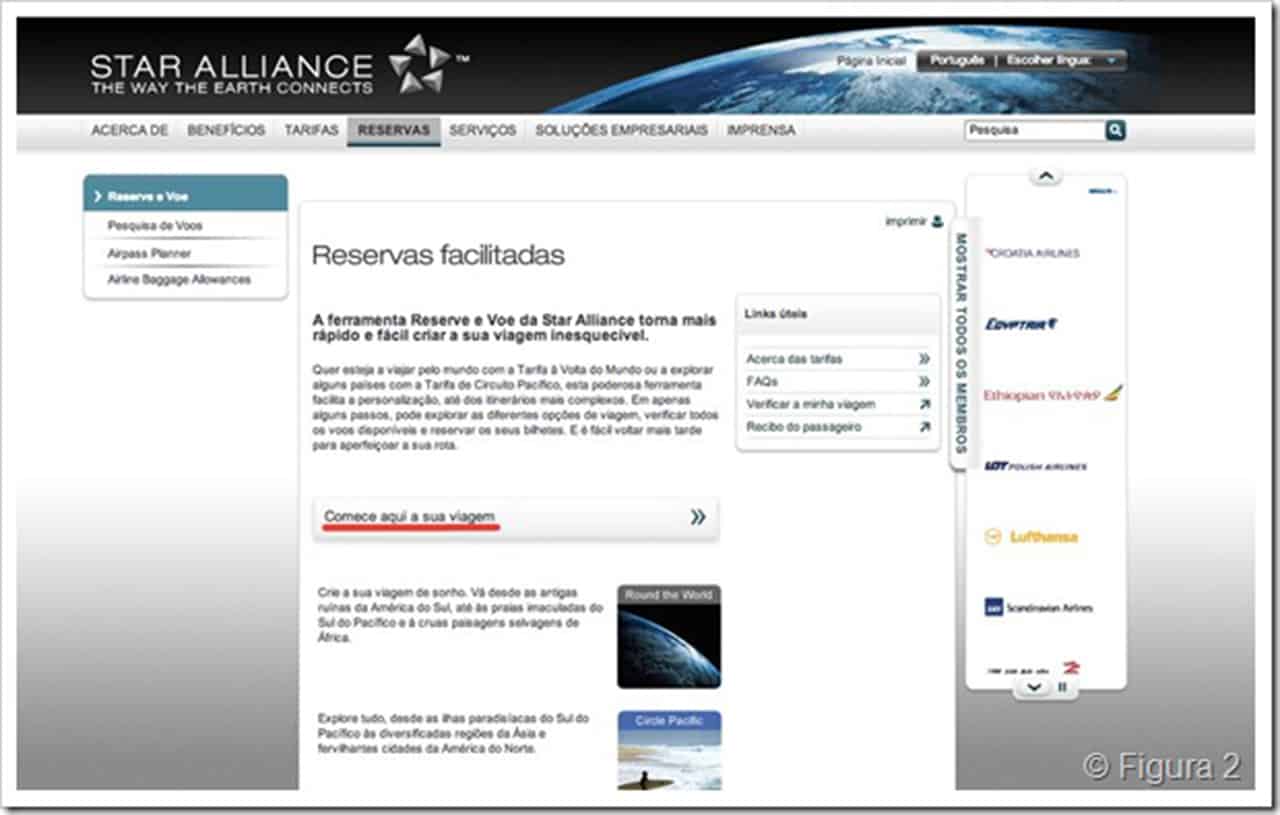Click double chevron in Comece aqui box
Image resolution: width=1280 pixels, height=815 pixels.
tap(697, 517)
